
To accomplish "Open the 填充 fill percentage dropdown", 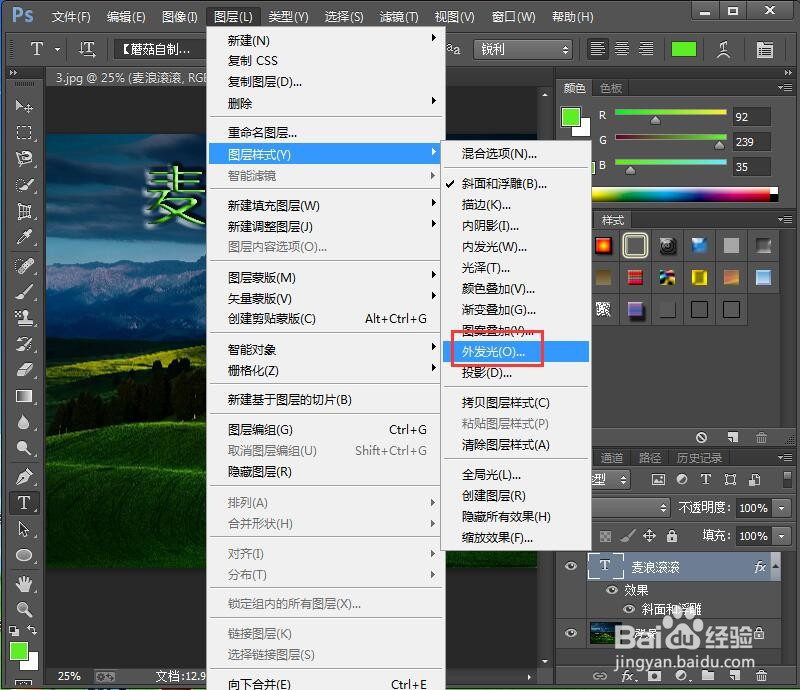I will (779, 536).
